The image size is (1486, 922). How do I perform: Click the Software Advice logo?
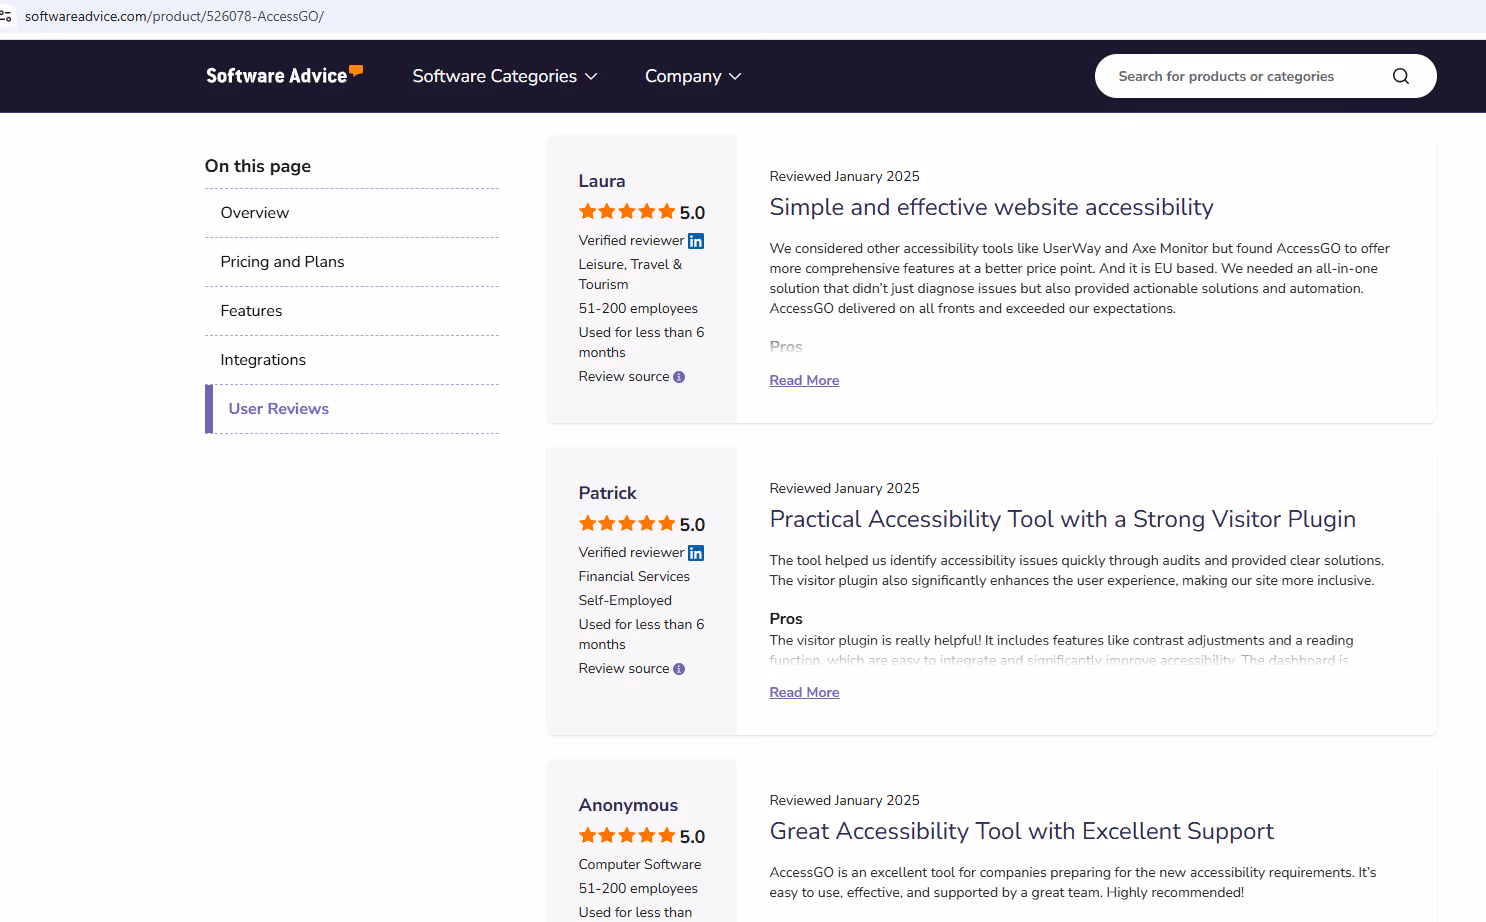[x=284, y=75]
